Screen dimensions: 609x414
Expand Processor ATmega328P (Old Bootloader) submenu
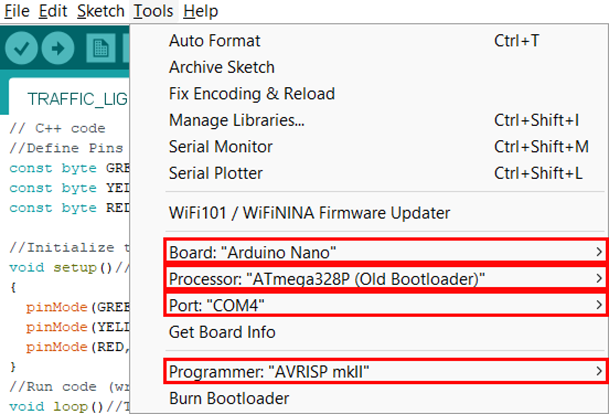click(385, 279)
